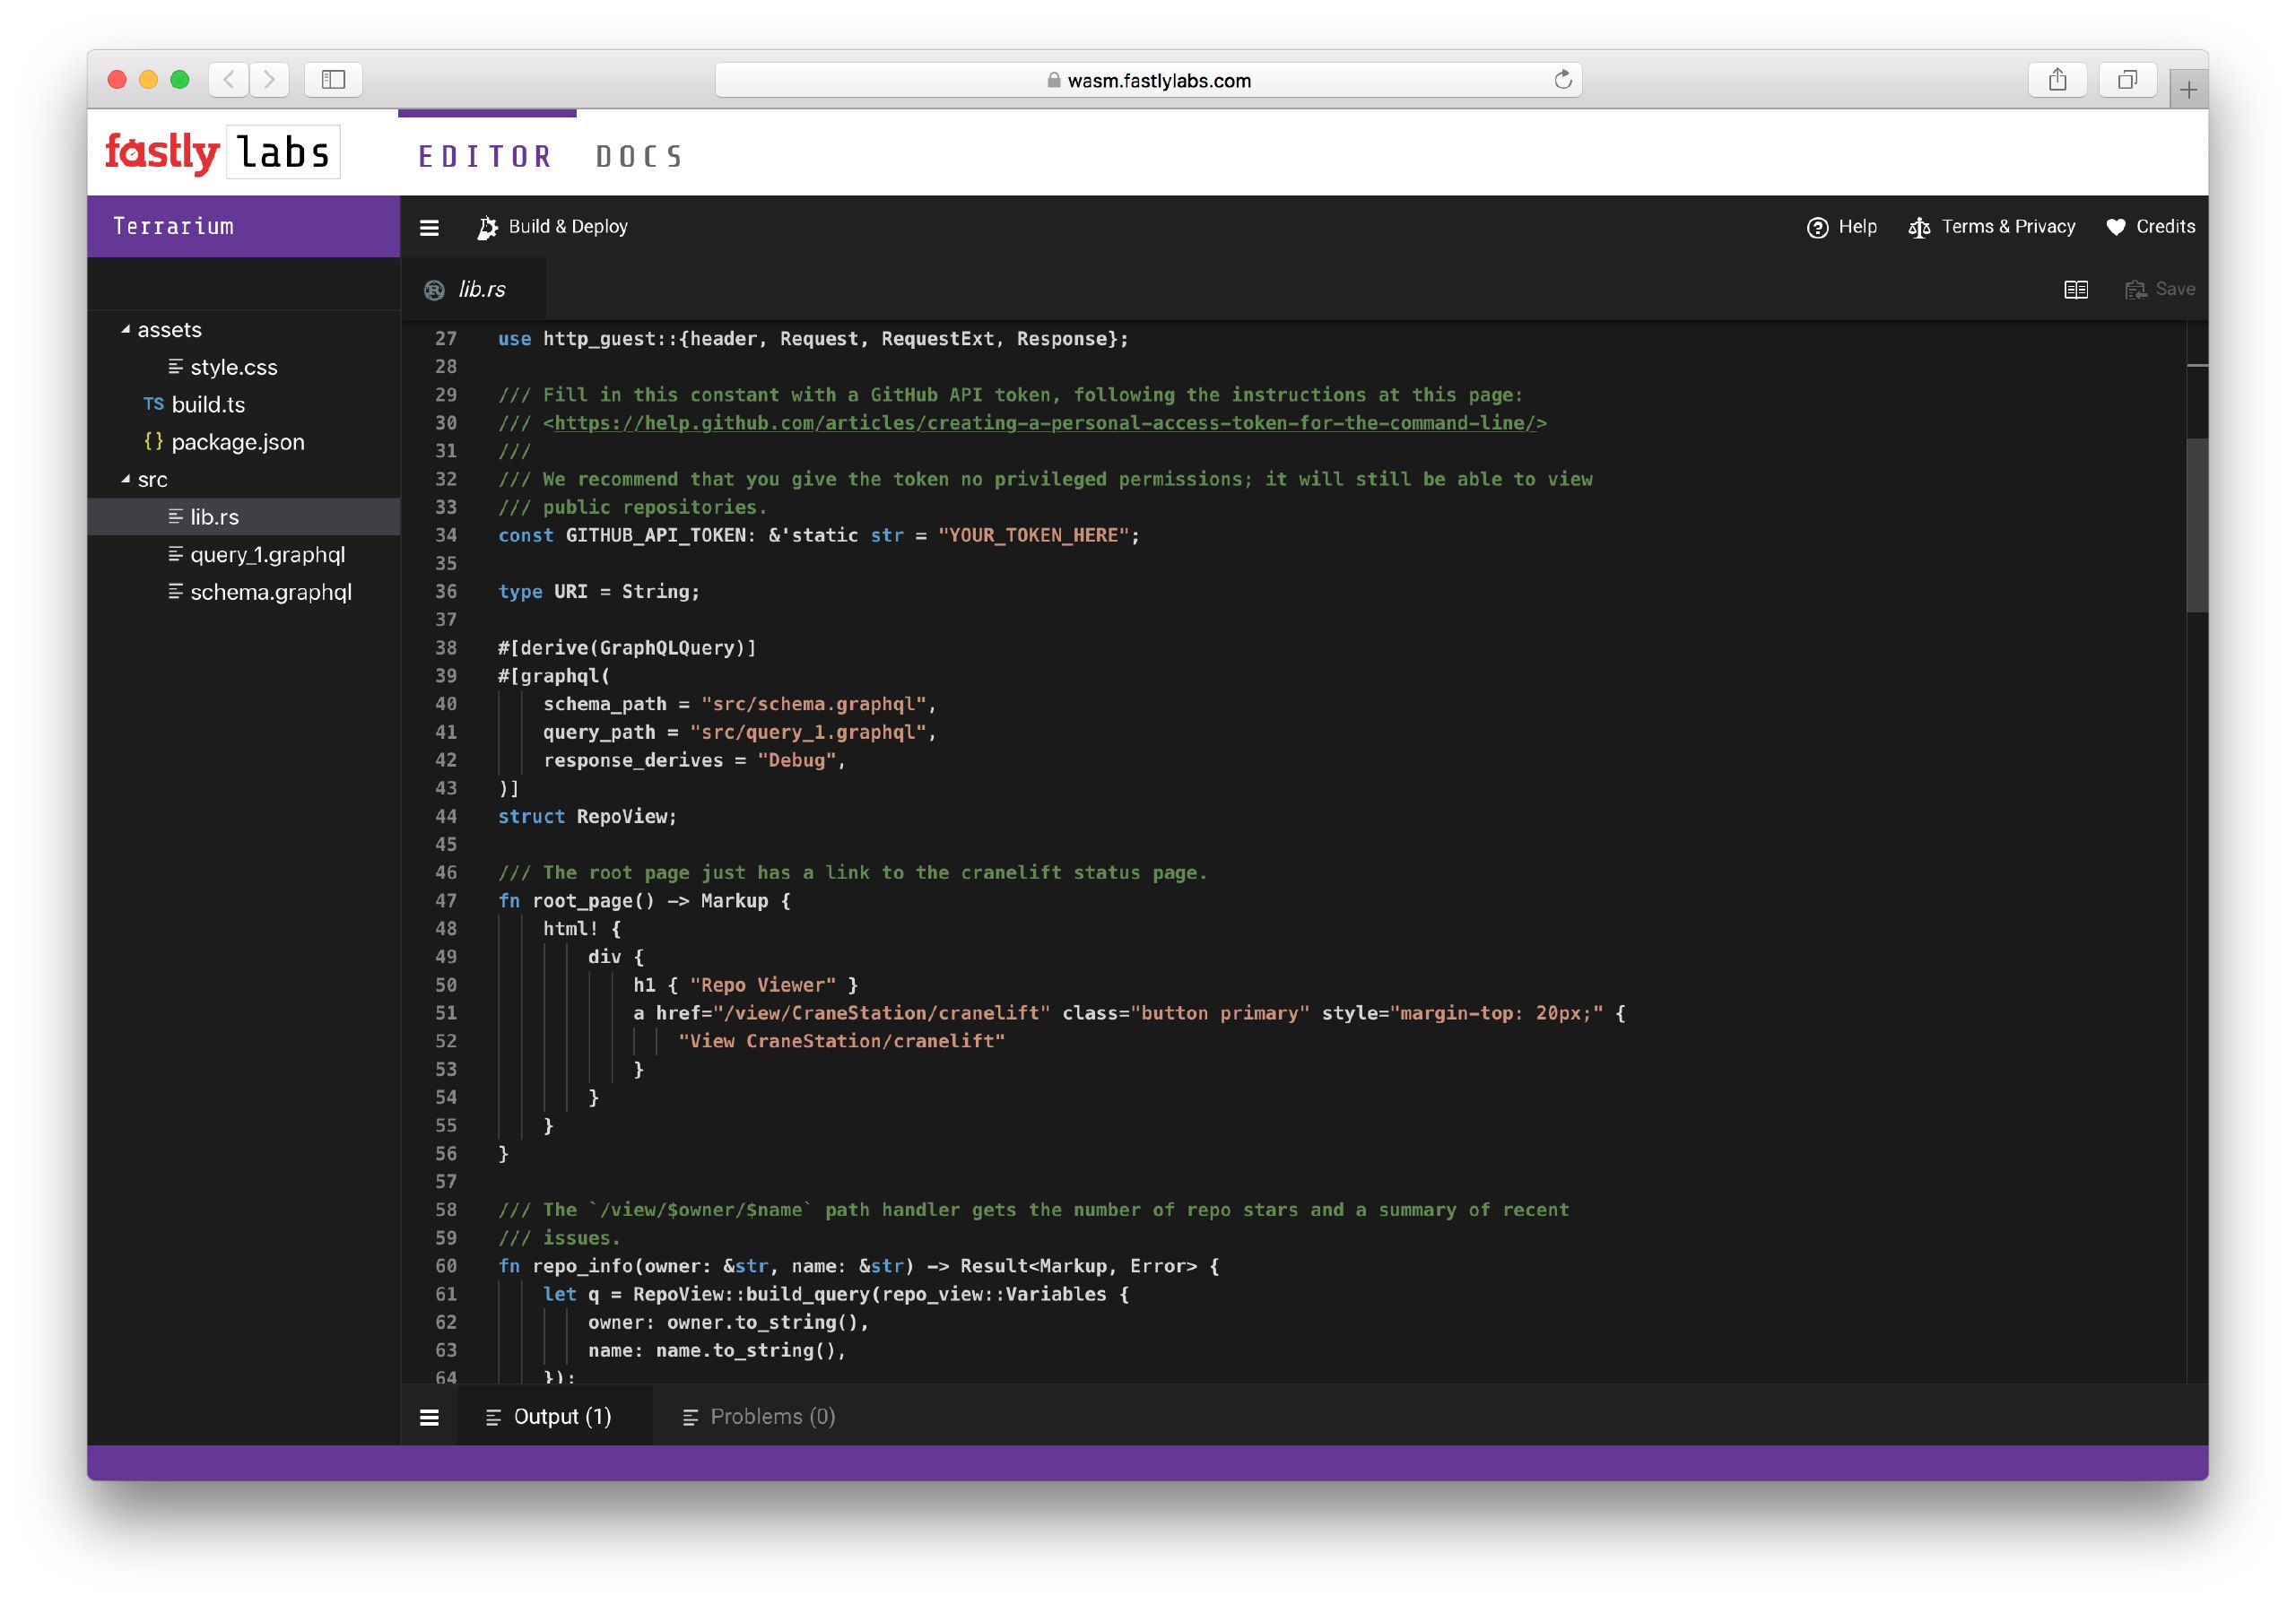This screenshot has width=2296, height=1605.
Task: Click the file icon beside style.css
Action: pos(175,367)
